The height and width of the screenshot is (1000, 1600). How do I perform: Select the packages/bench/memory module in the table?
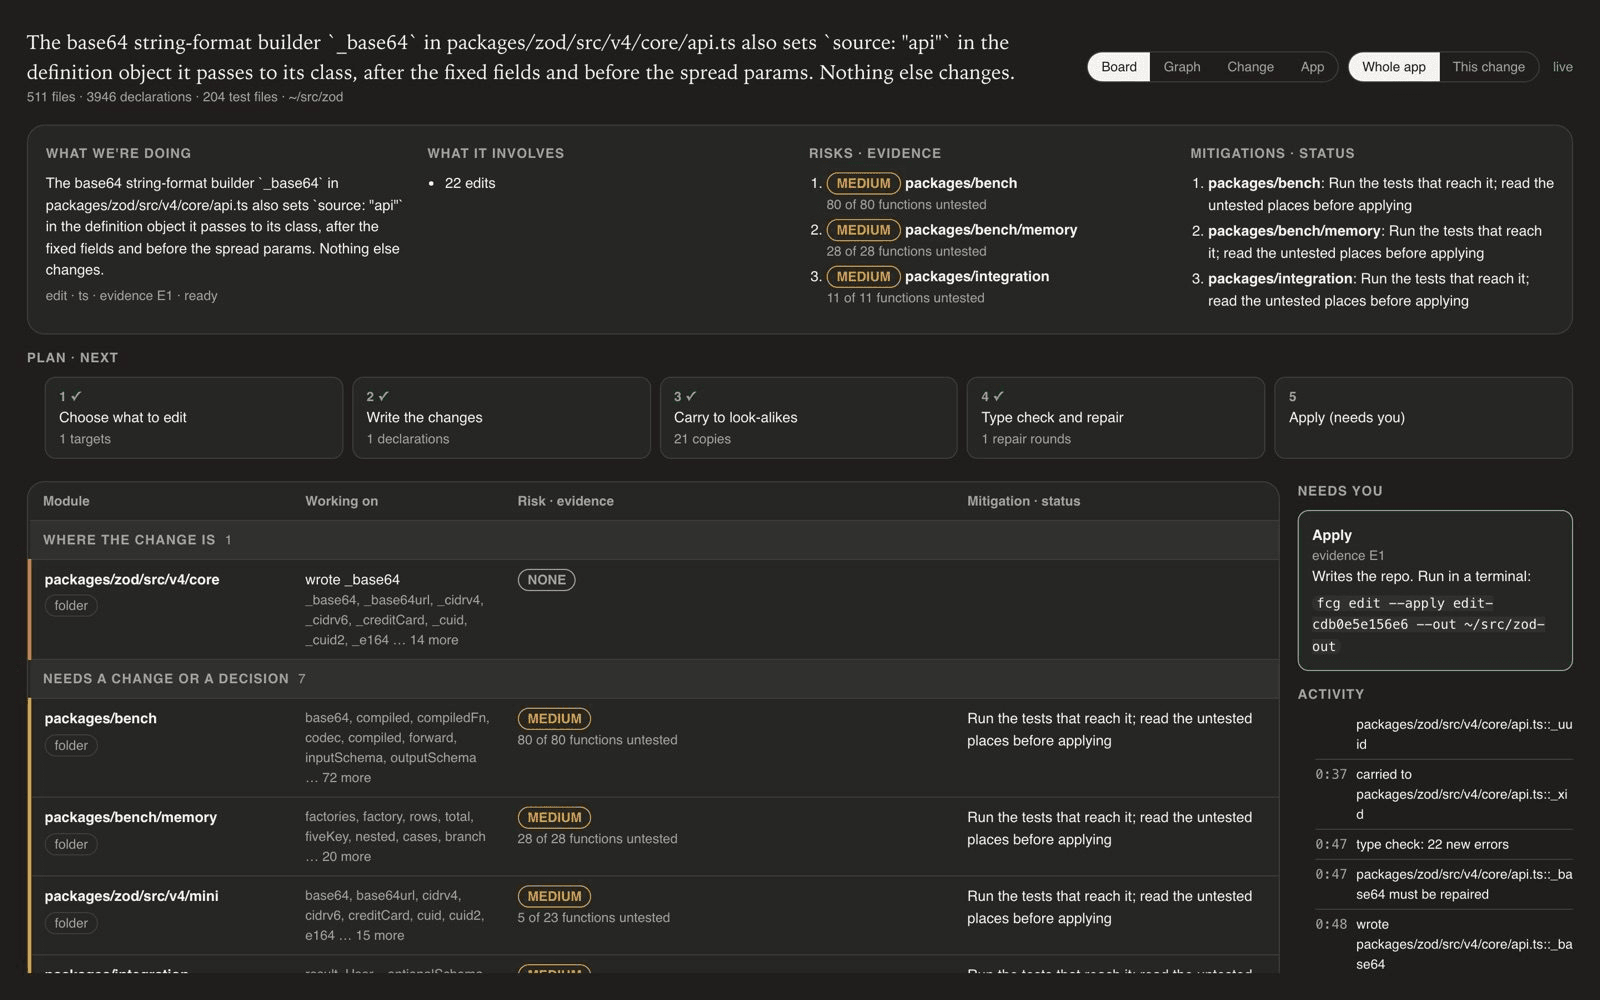pyautogui.click(x=653, y=837)
